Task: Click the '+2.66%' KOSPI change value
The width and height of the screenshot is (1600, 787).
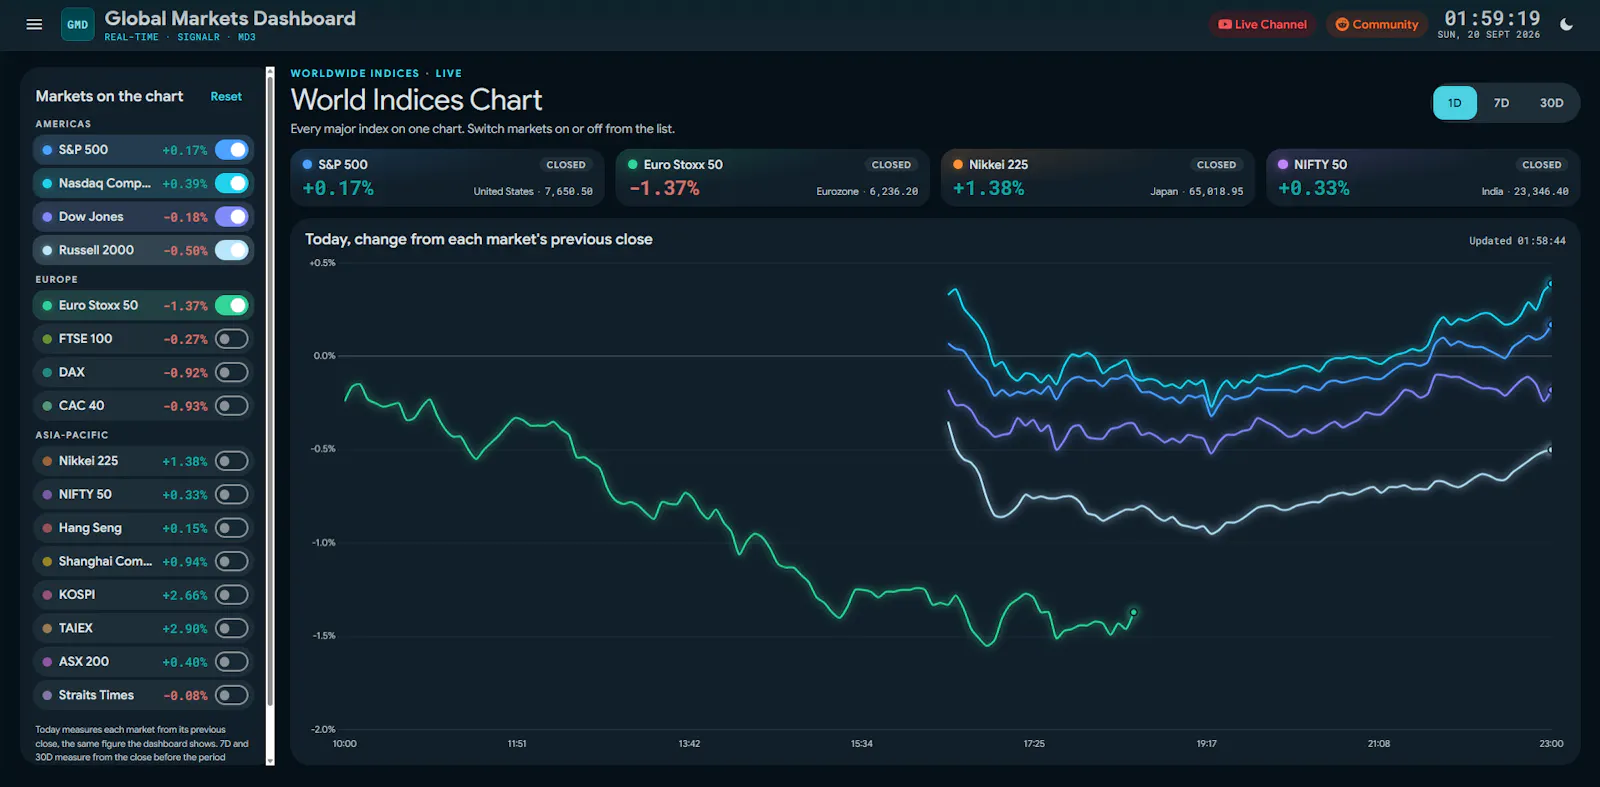Action: click(185, 595)
